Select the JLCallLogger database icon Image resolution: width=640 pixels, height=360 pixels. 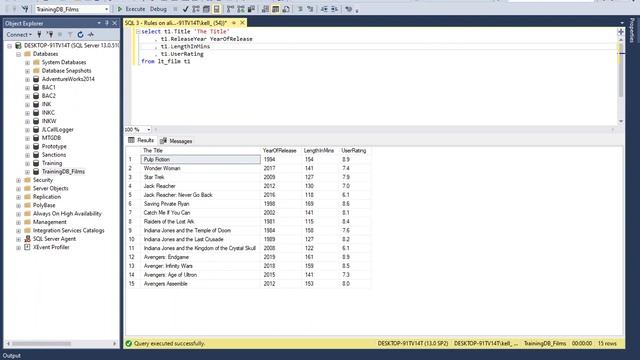coord(36,130)
